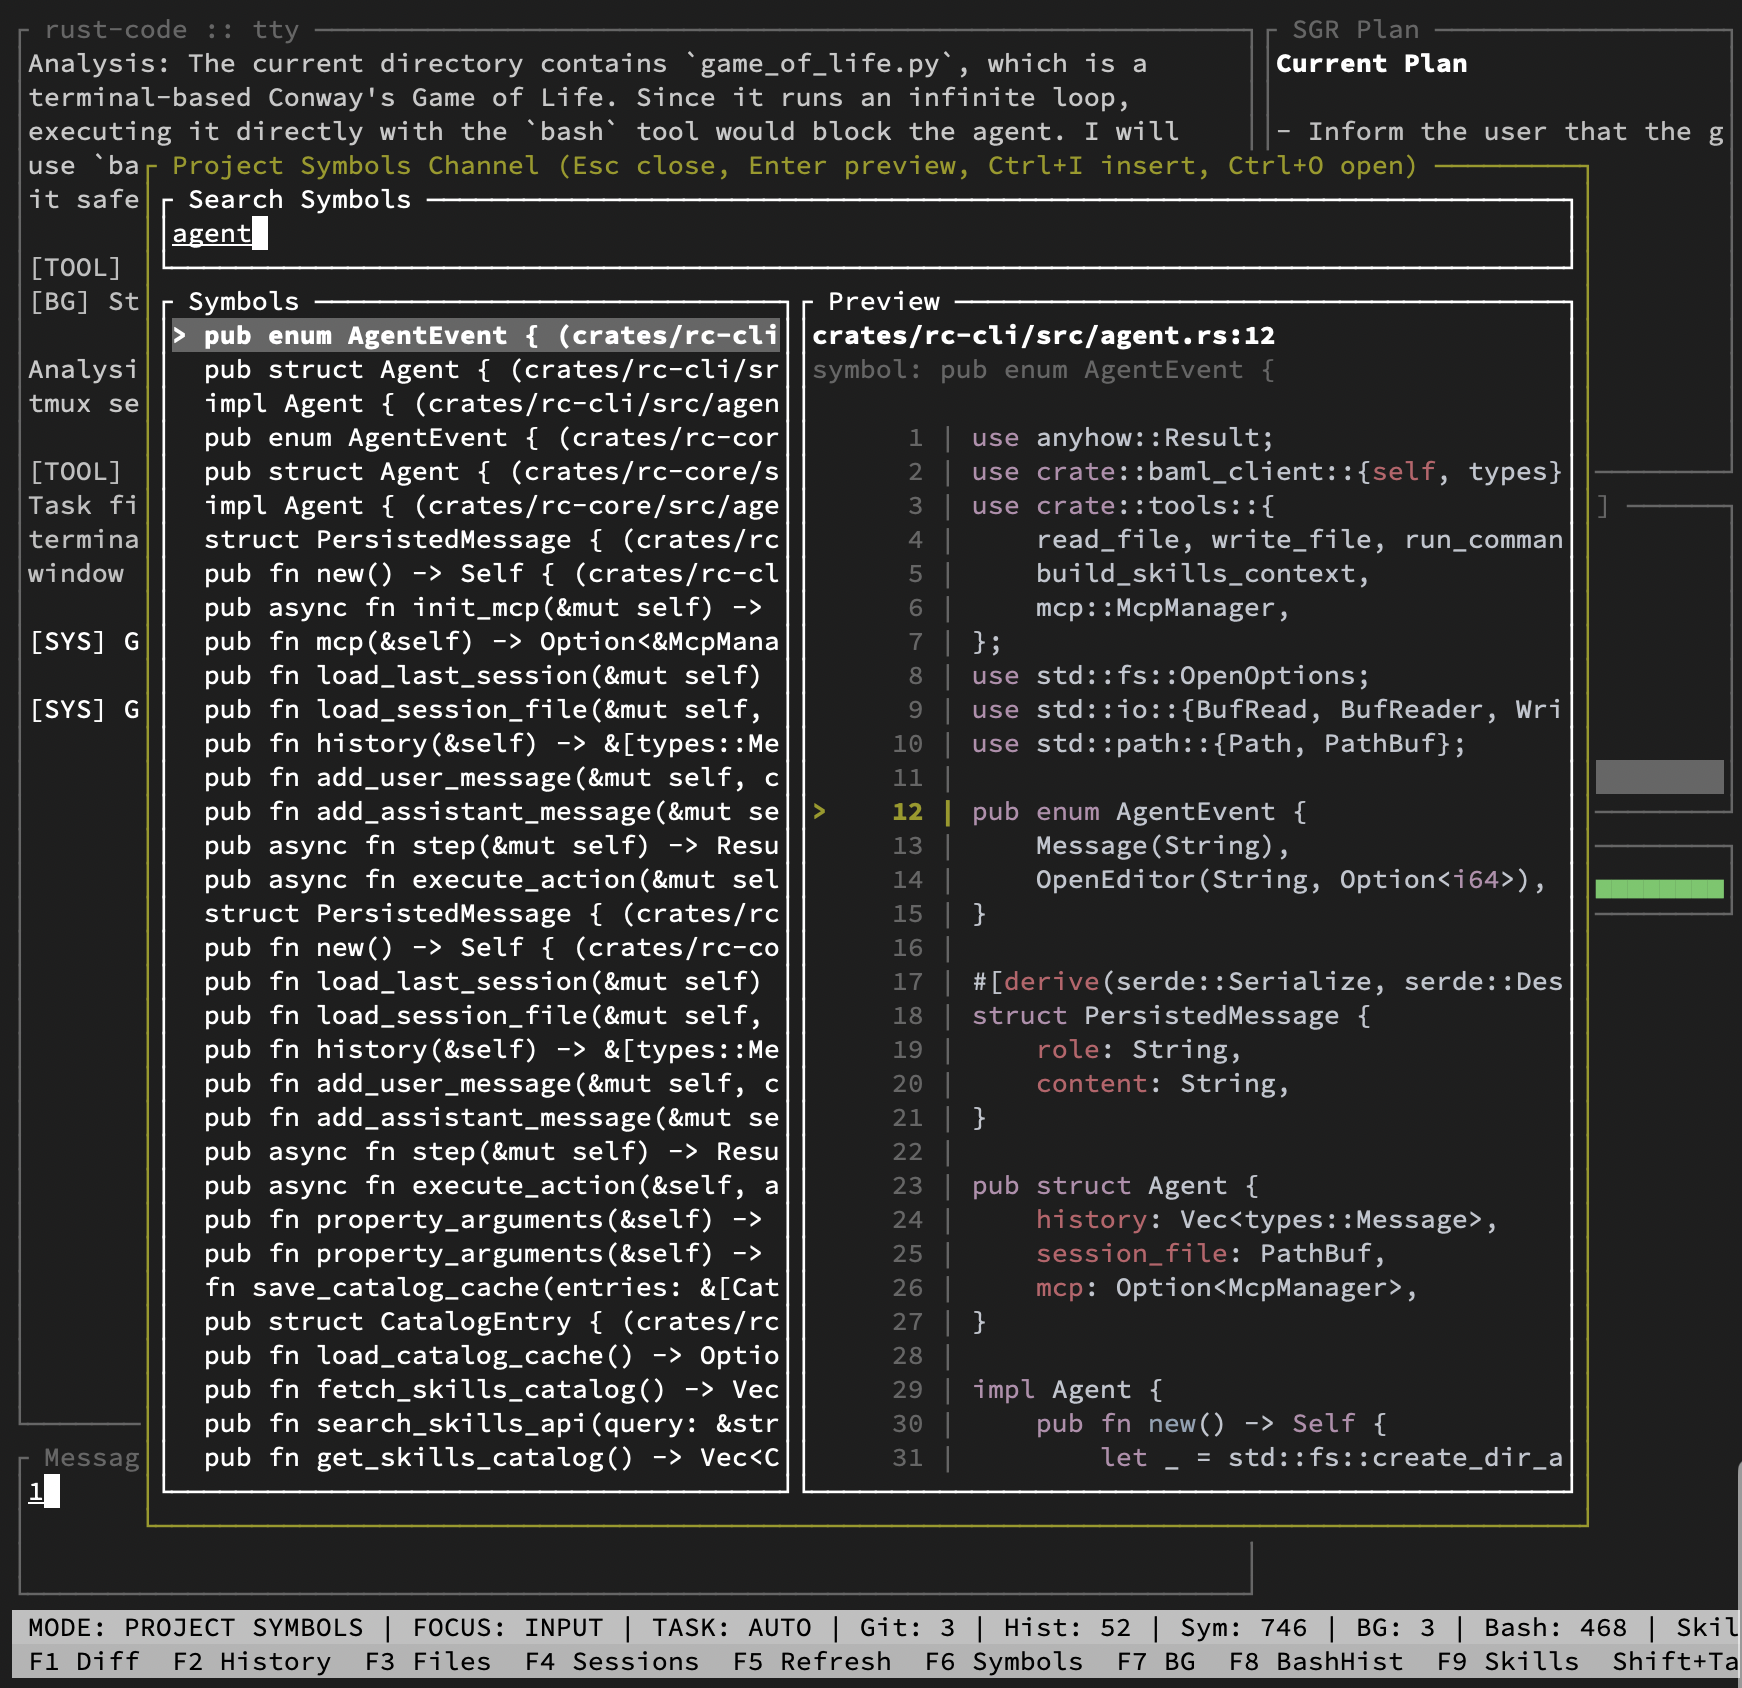Screen dimensions: 1742x1688
Task: Click 'F9 Skills' in the function key bar
Action: (x=1508, y=1662)
